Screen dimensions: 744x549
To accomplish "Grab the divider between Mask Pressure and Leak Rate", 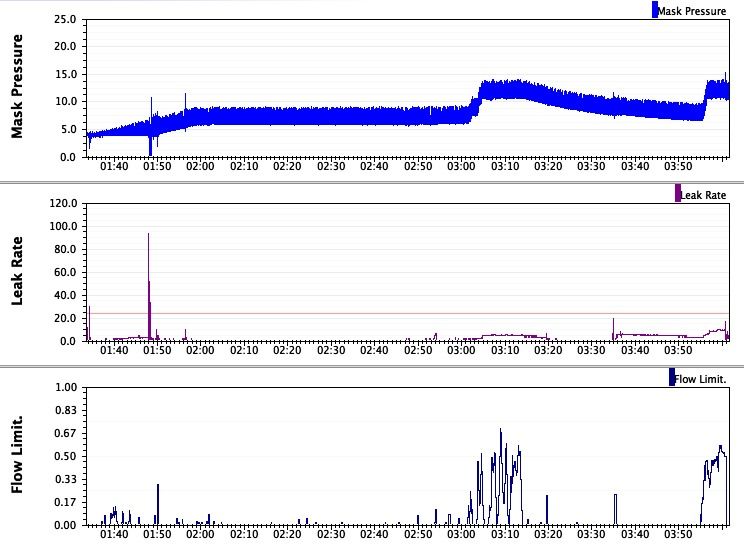I will point(372,182).
